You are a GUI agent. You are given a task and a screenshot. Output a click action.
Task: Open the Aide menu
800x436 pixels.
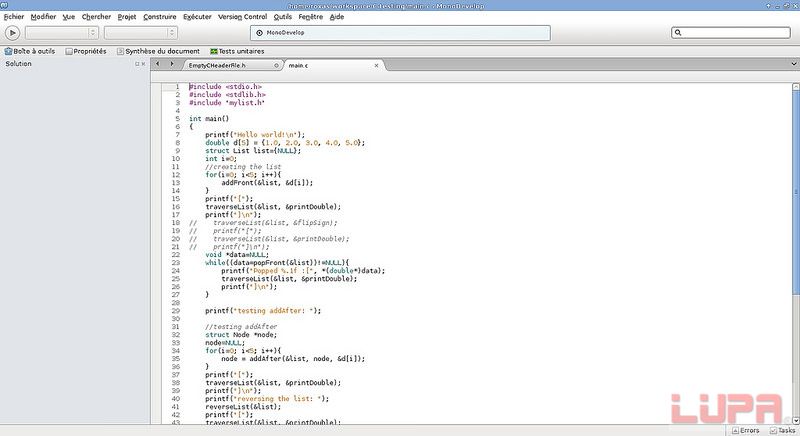337,17
